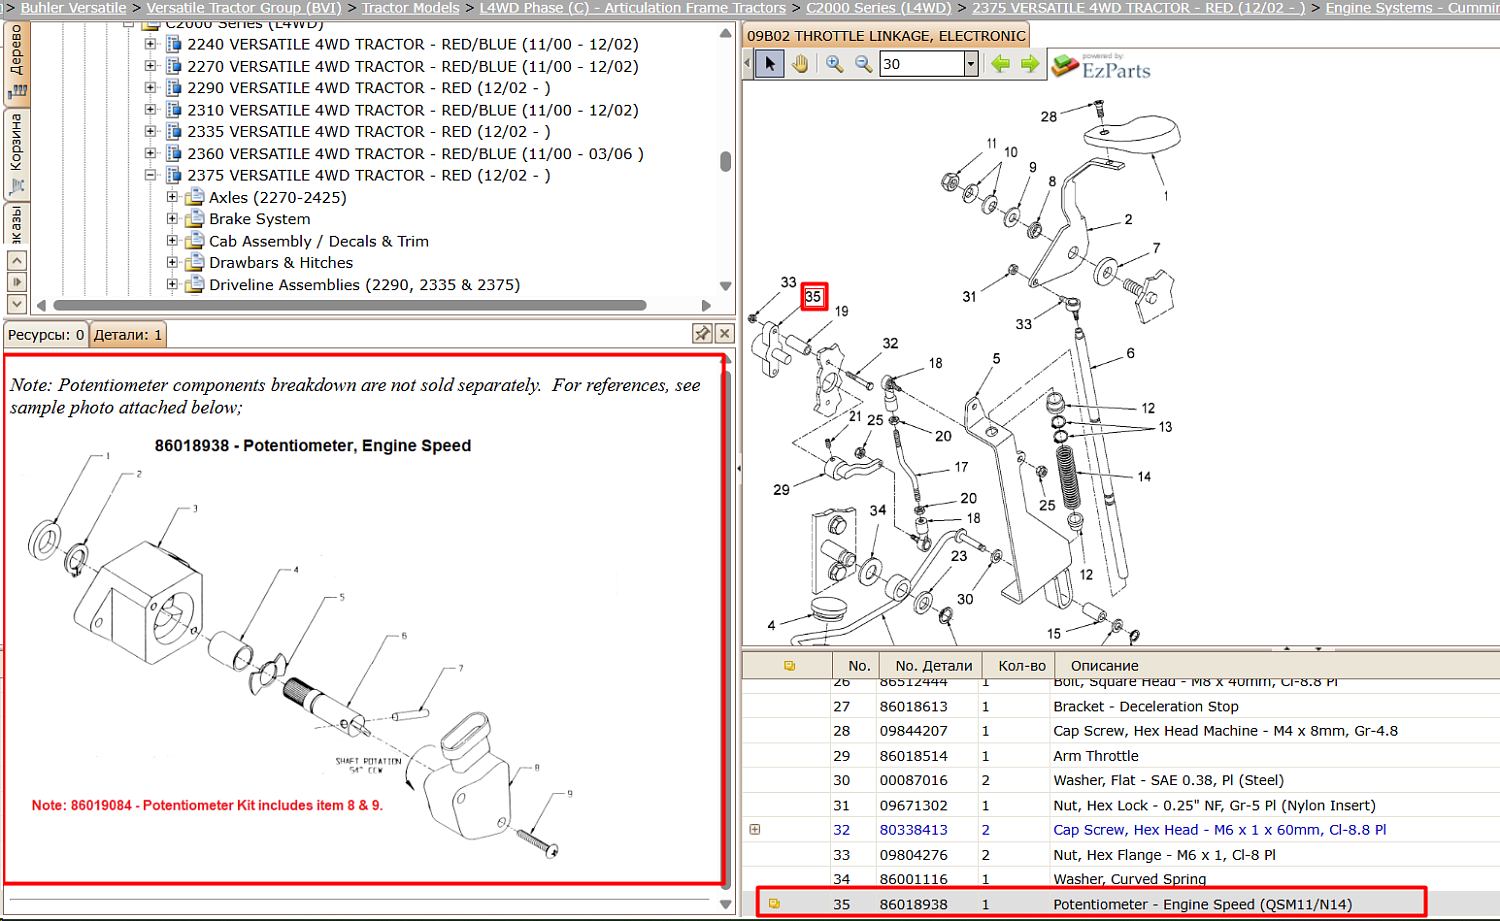Pin the resources details panel

pyautogui.click(x=702, y=334)
